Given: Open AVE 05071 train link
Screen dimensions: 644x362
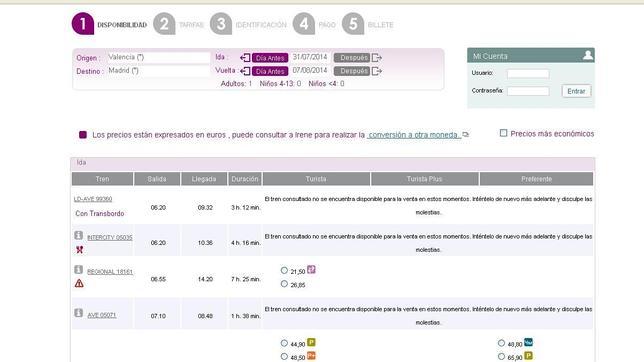Looking at the screenshot, I should [102, 315].
